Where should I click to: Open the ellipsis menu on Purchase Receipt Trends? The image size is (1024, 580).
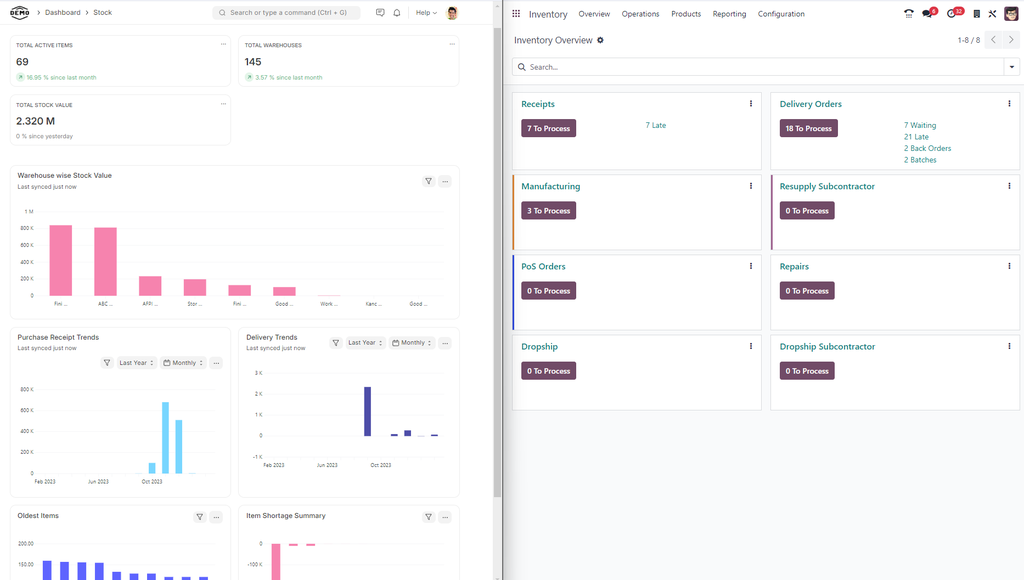click(216, 362)
